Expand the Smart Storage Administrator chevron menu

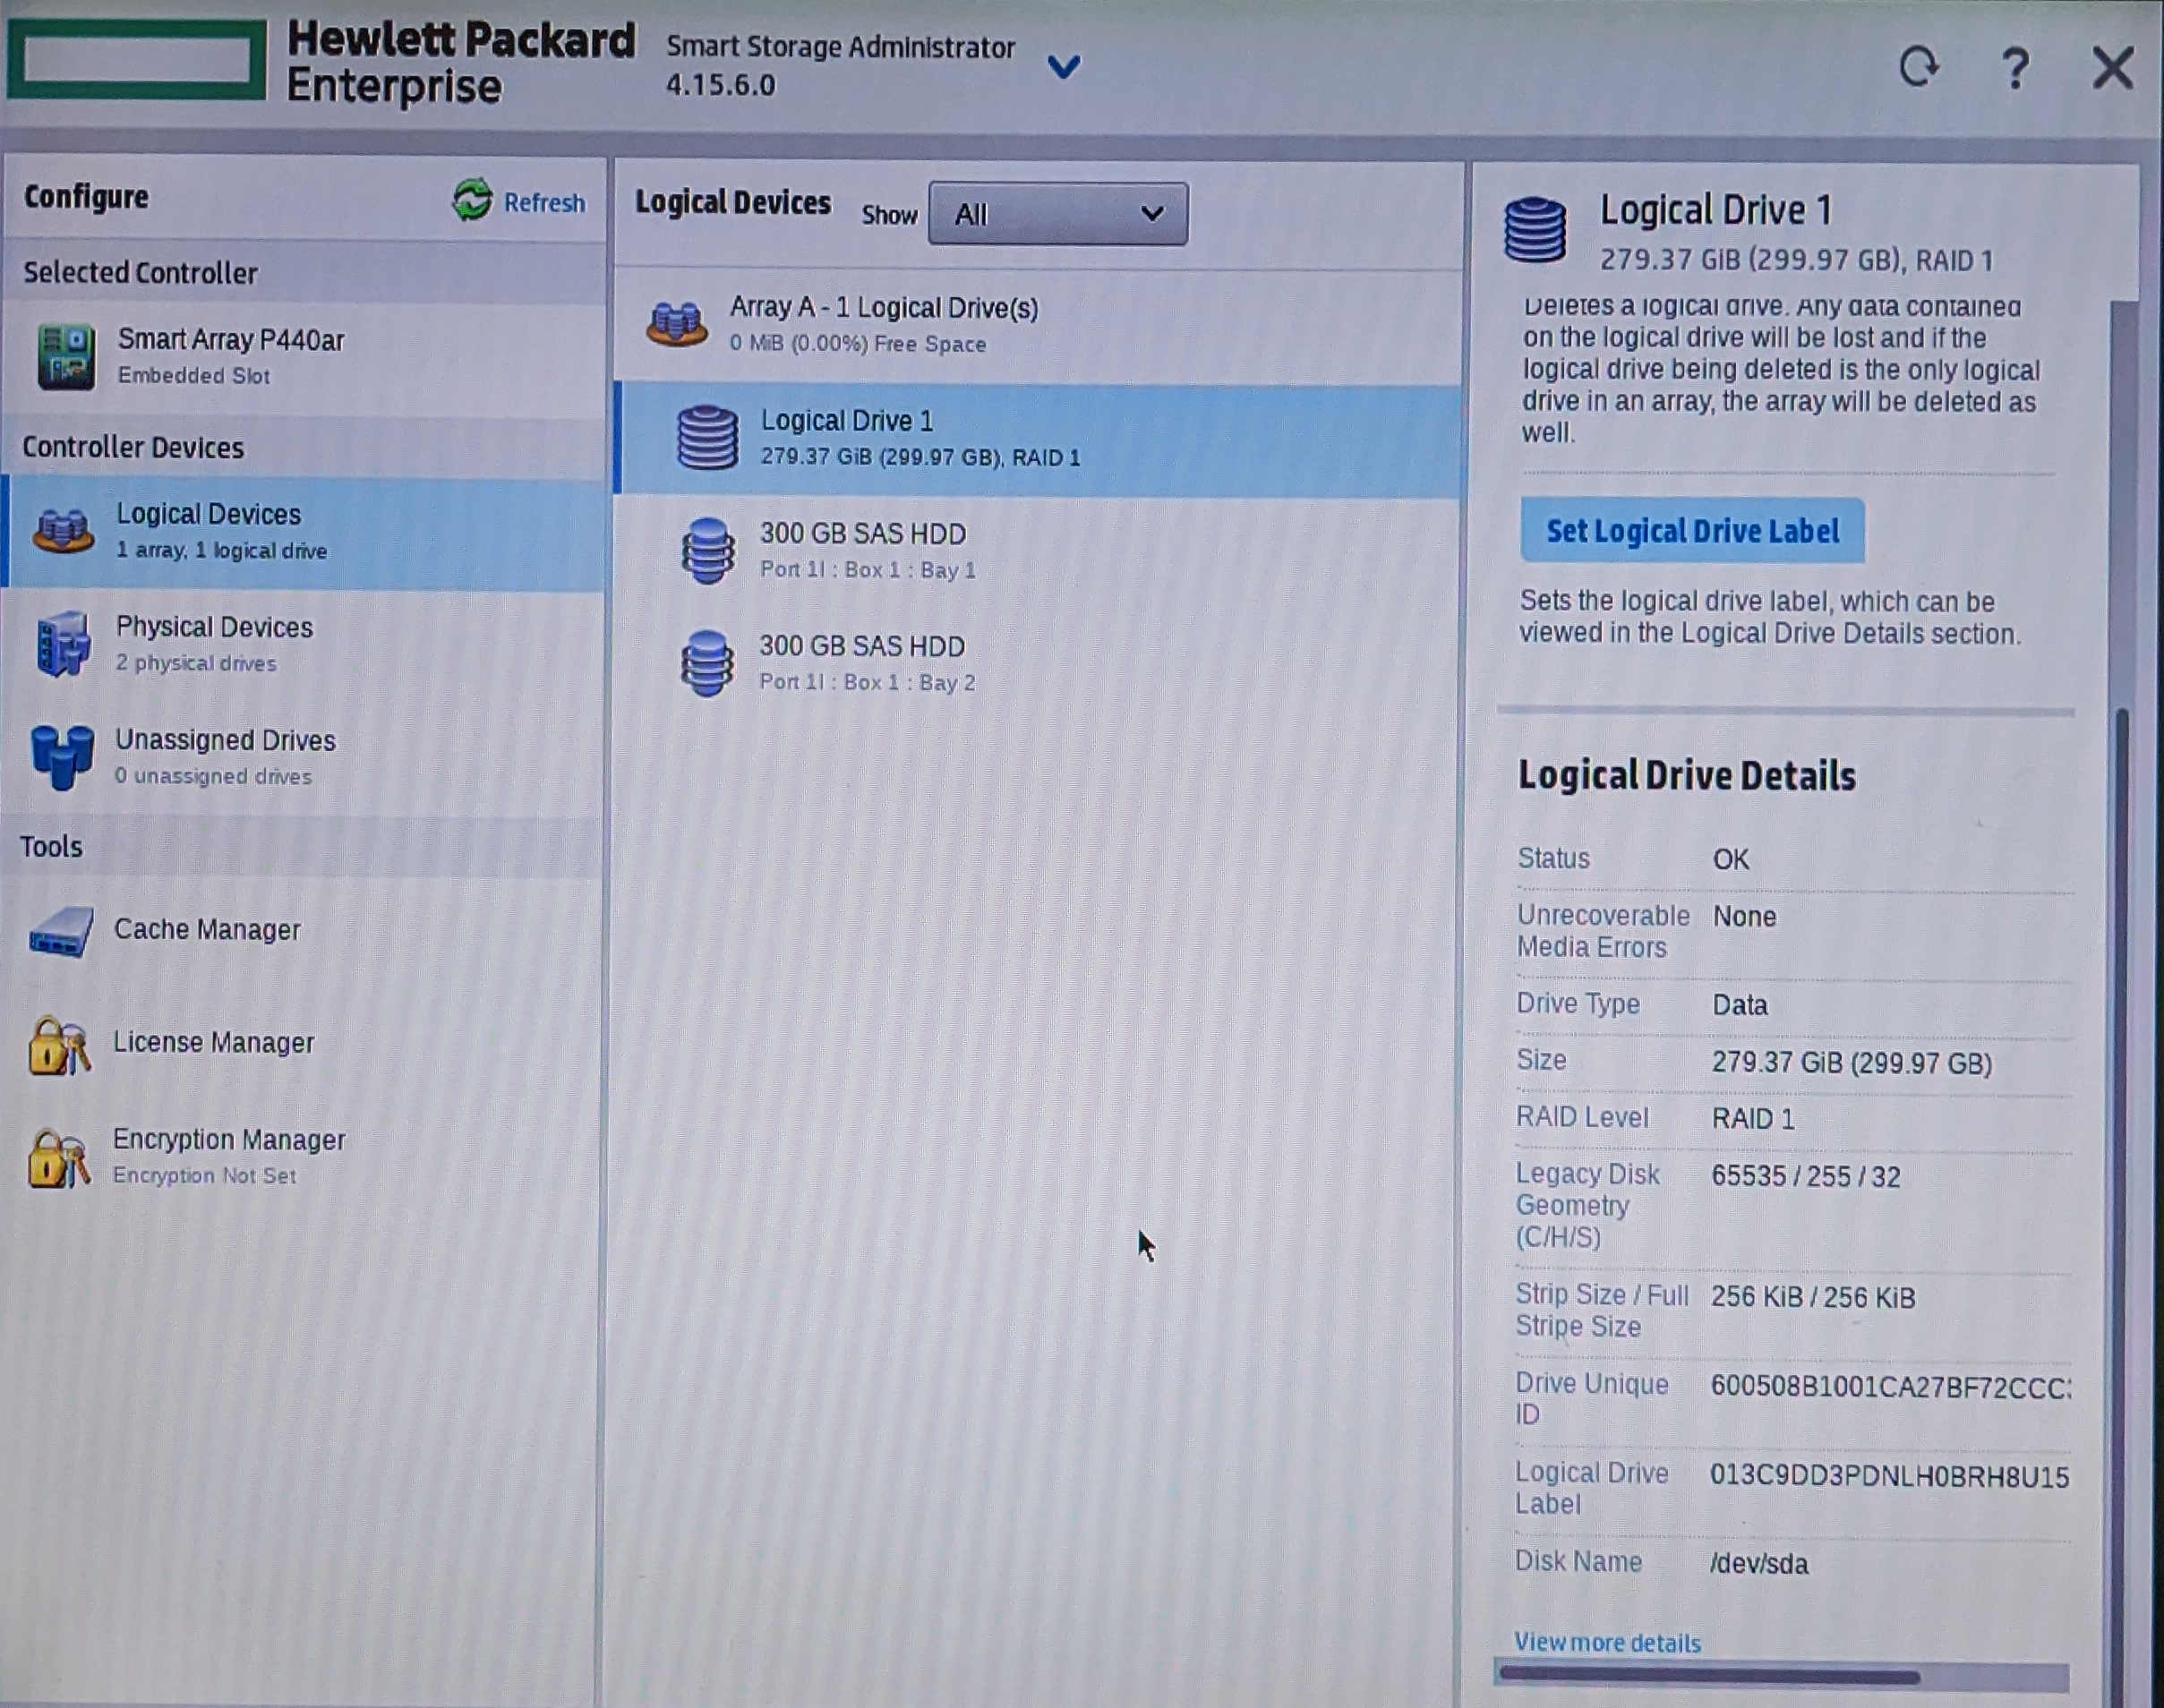(x=1063, y=67)
